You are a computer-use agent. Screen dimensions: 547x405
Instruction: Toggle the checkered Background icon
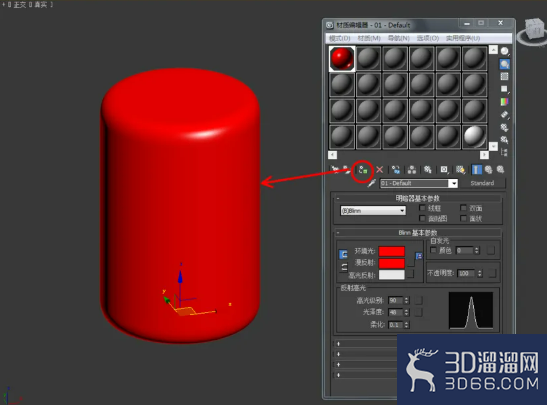coord(504,77)
